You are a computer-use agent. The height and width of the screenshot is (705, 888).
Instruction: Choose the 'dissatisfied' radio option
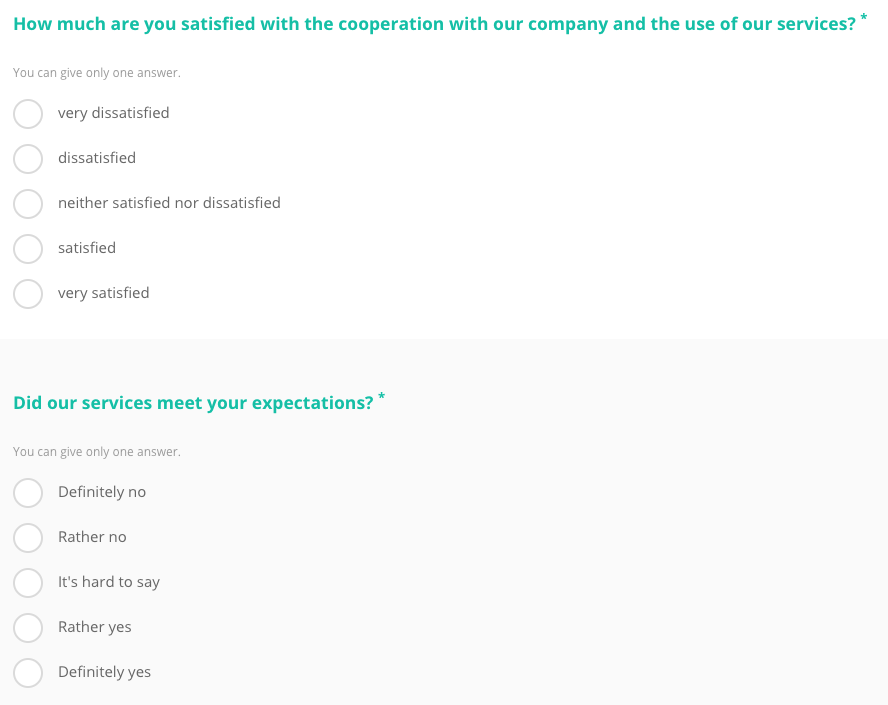(x=28, y=159)
